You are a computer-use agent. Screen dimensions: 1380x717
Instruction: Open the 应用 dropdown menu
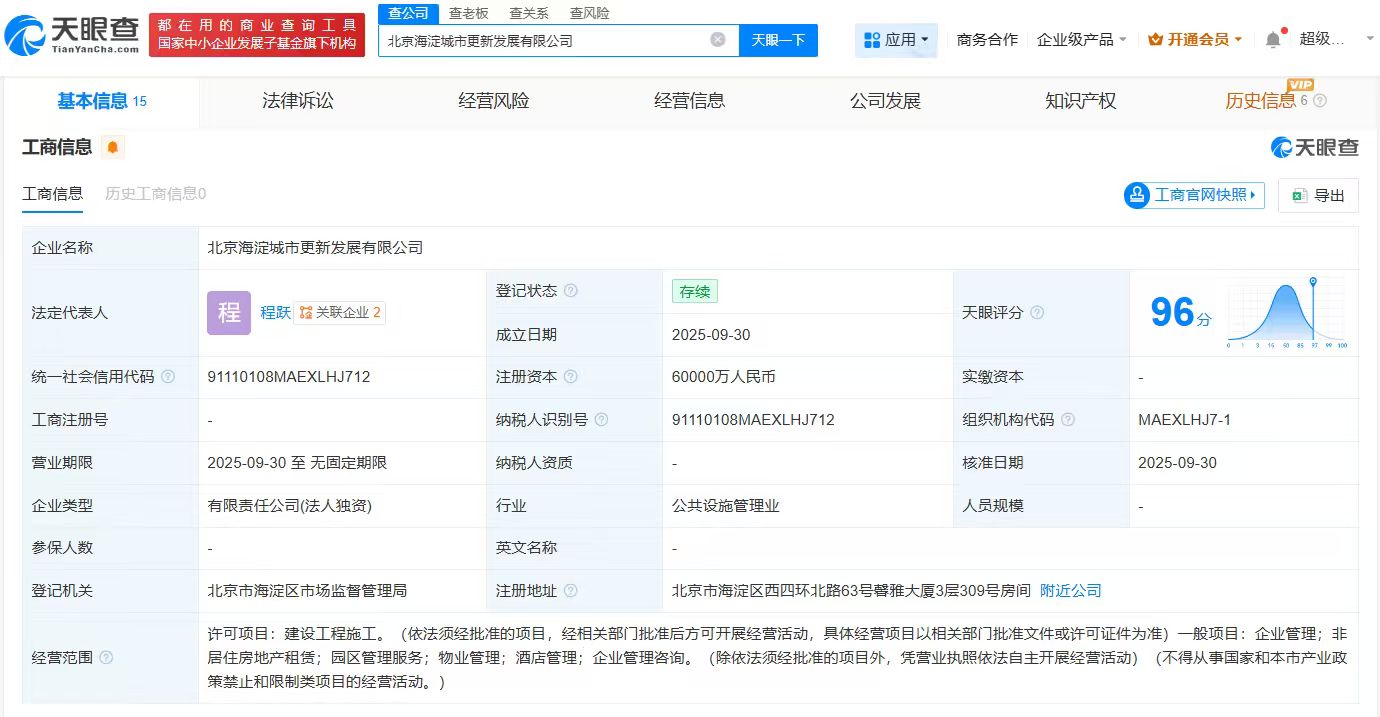point(896,40)
